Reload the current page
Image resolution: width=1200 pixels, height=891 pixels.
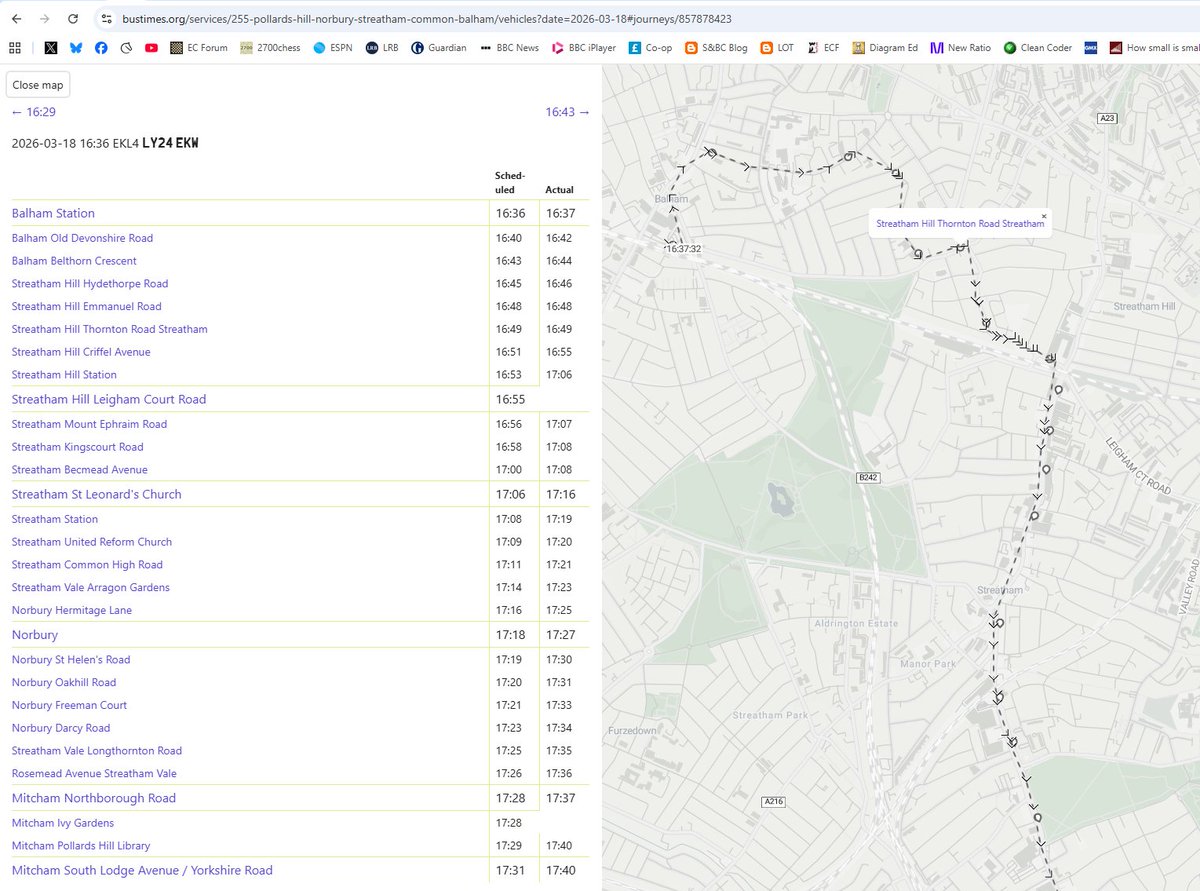pyautogui.click(x=70, y=17)
